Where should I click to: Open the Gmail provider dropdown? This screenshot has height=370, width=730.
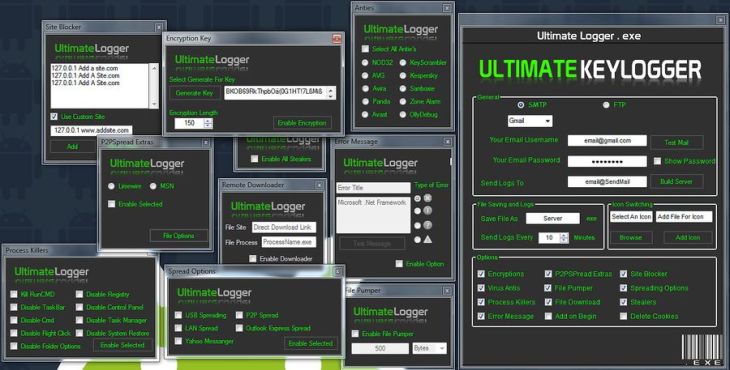click(x=530, y=121)
